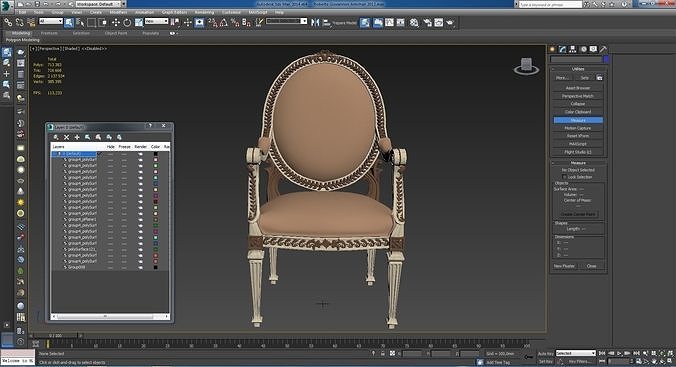The width and height of the screenshot is (676, 367).
Task: Collapse the Measure rollout header
Action: tap(578, 163)
